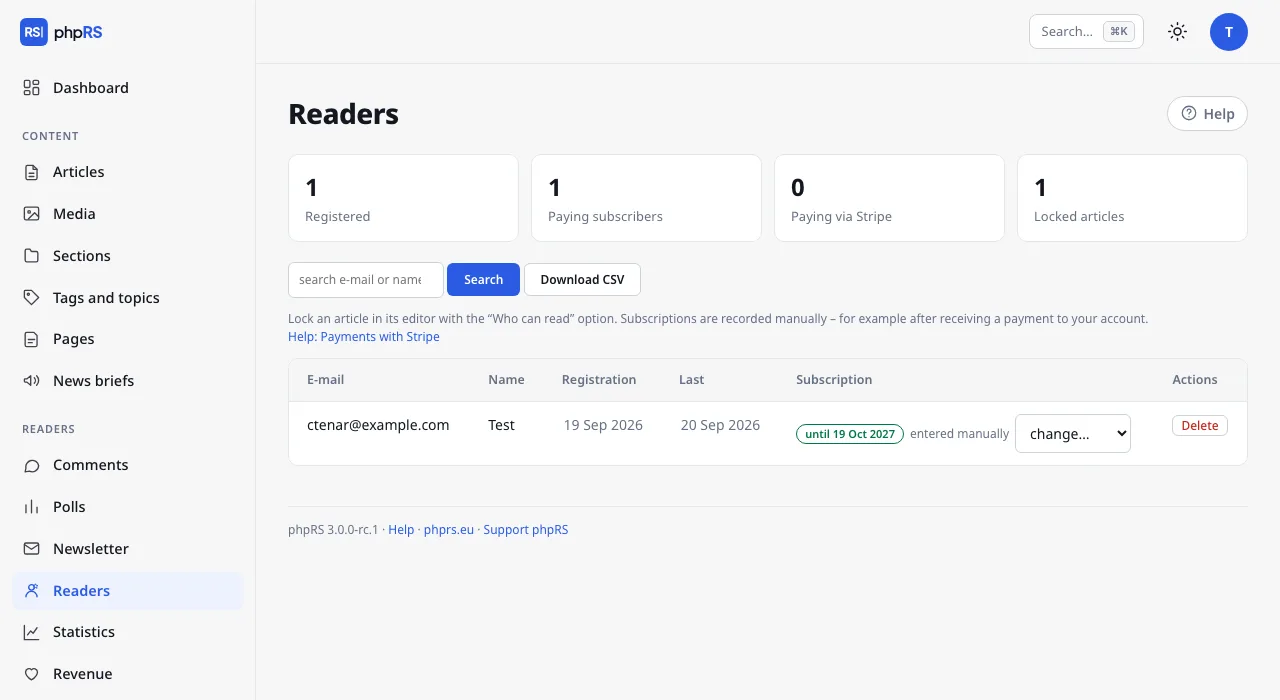Click the Statistics line chart icon
The image size is (1280, 700).
pos(32,632)
